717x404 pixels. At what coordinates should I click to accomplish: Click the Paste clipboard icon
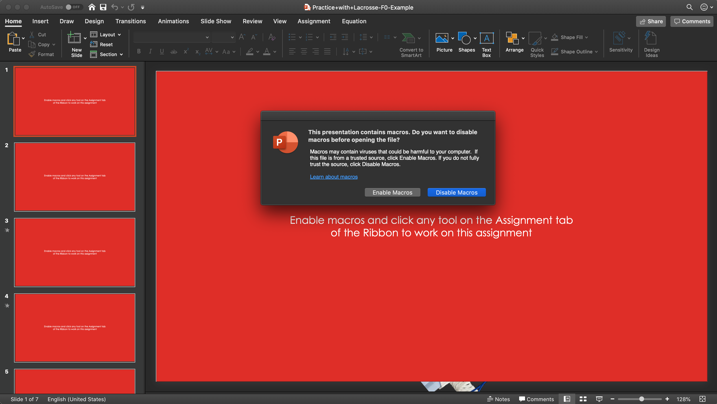click(x=13, y=39)
